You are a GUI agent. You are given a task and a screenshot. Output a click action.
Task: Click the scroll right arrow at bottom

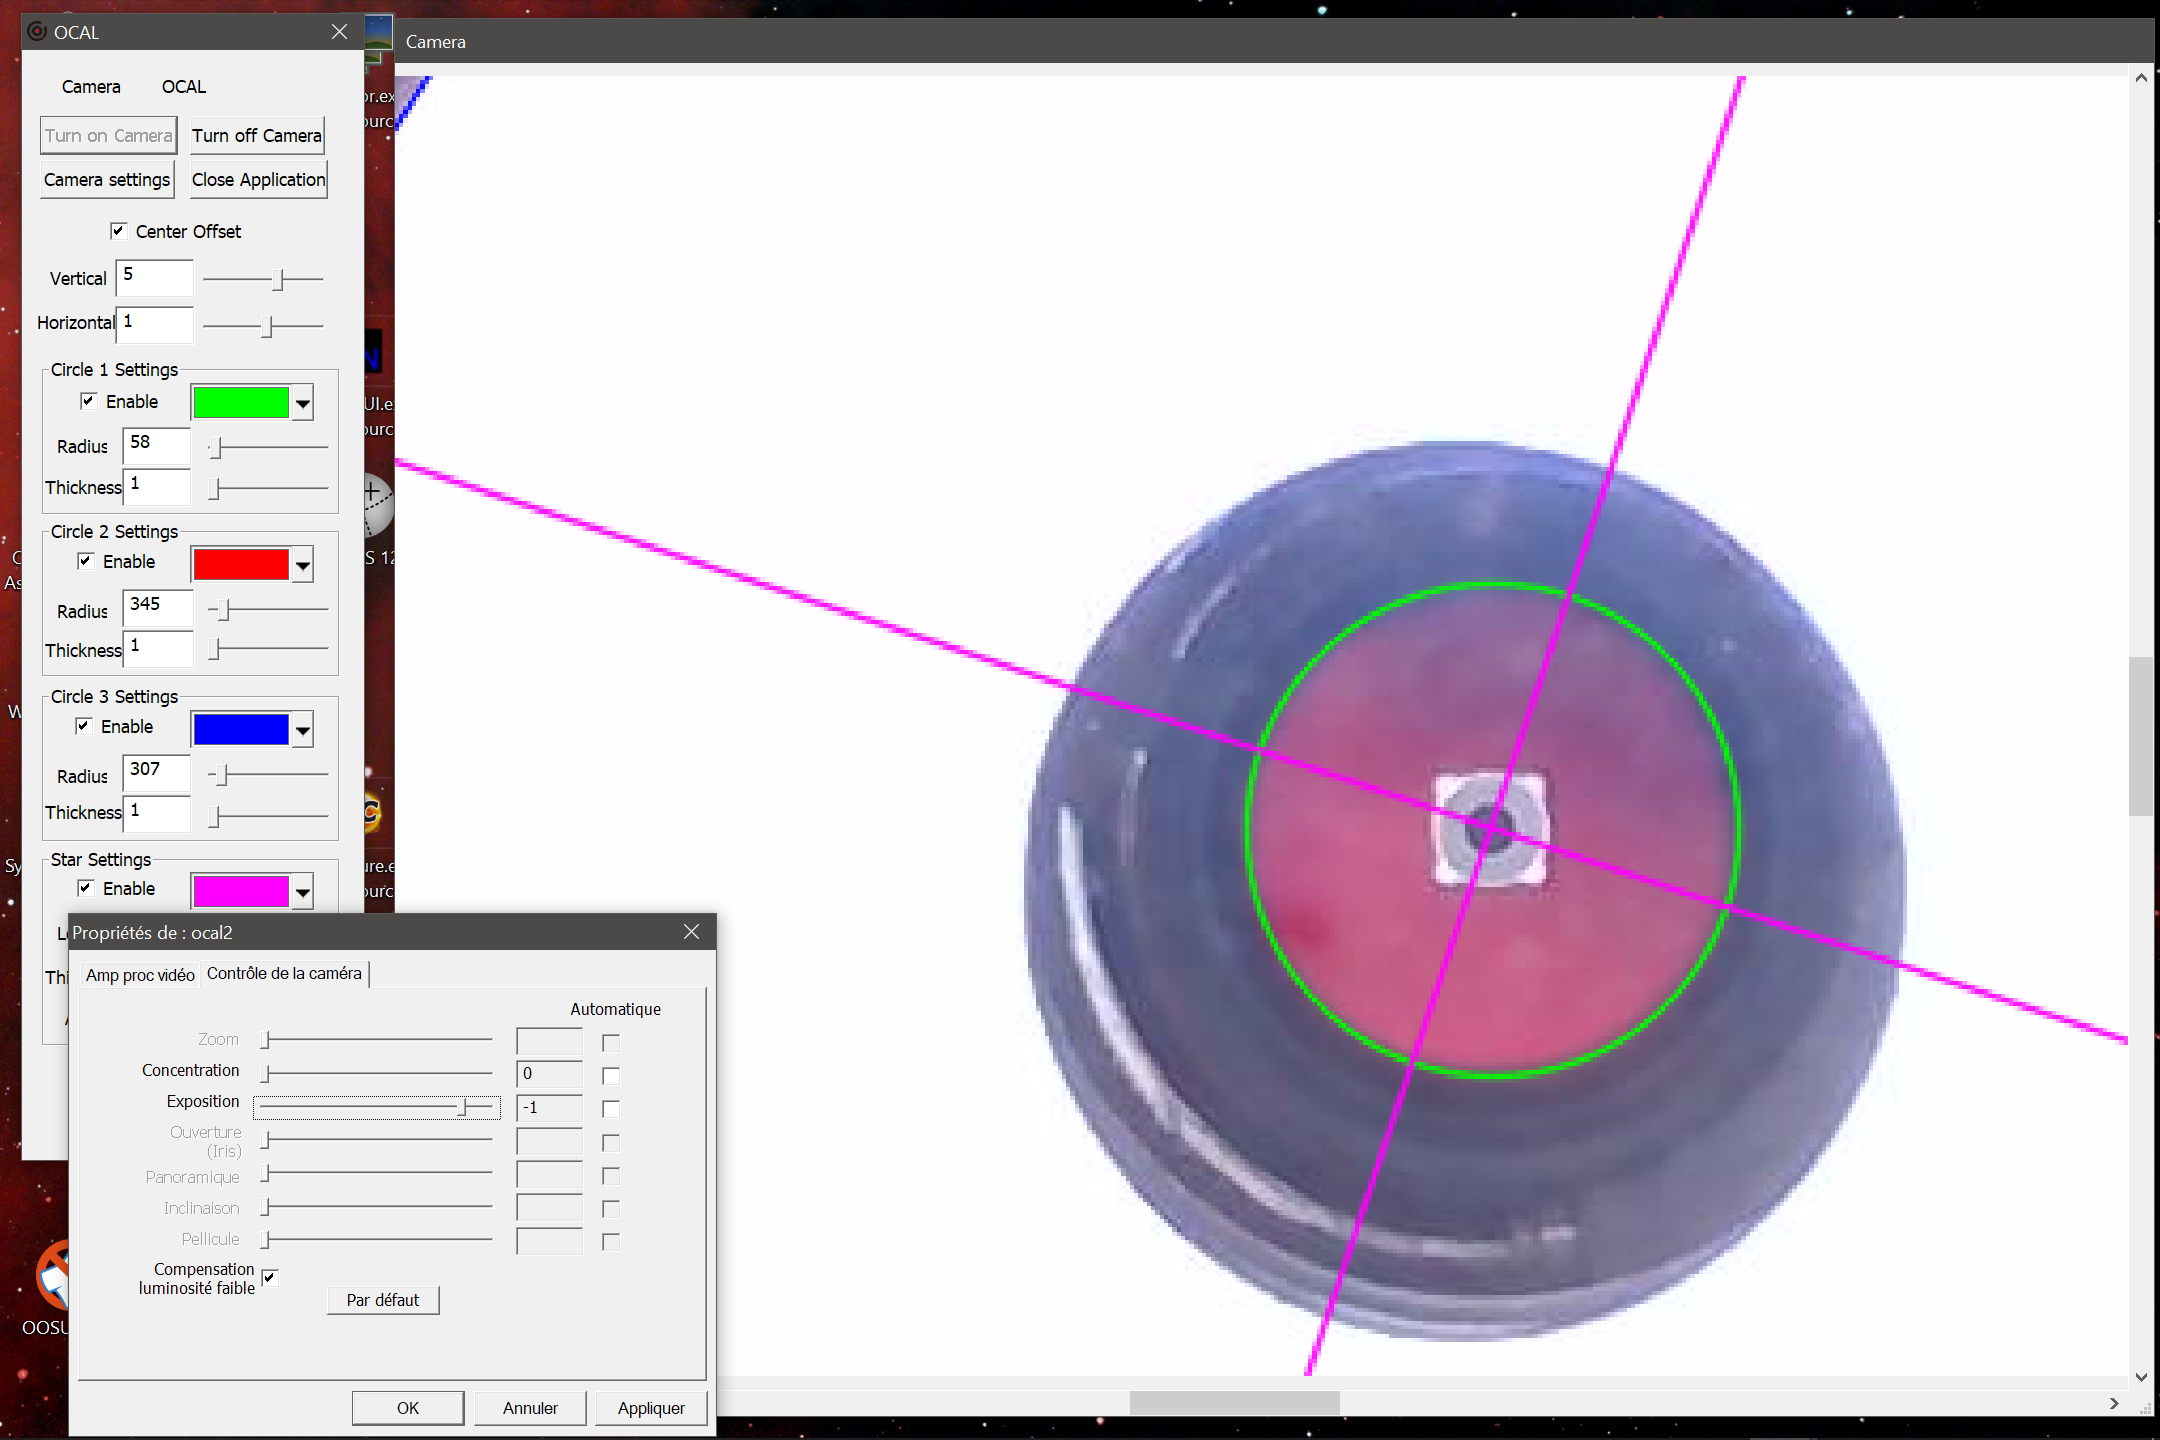(x=2113, y=1404)
